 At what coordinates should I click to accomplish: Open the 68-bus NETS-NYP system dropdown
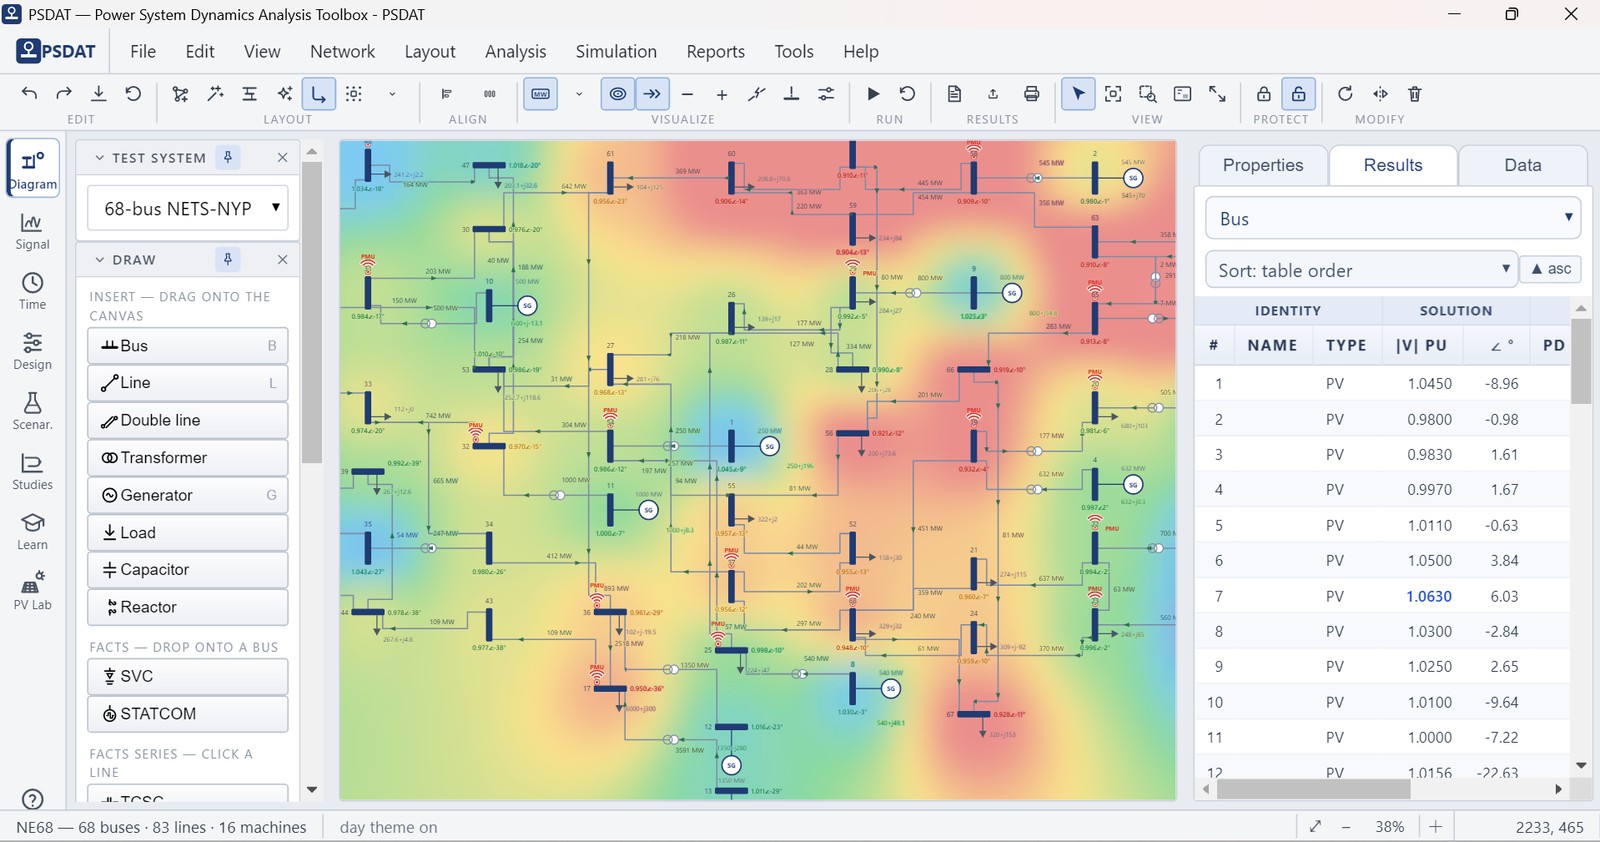coord(188,208)
